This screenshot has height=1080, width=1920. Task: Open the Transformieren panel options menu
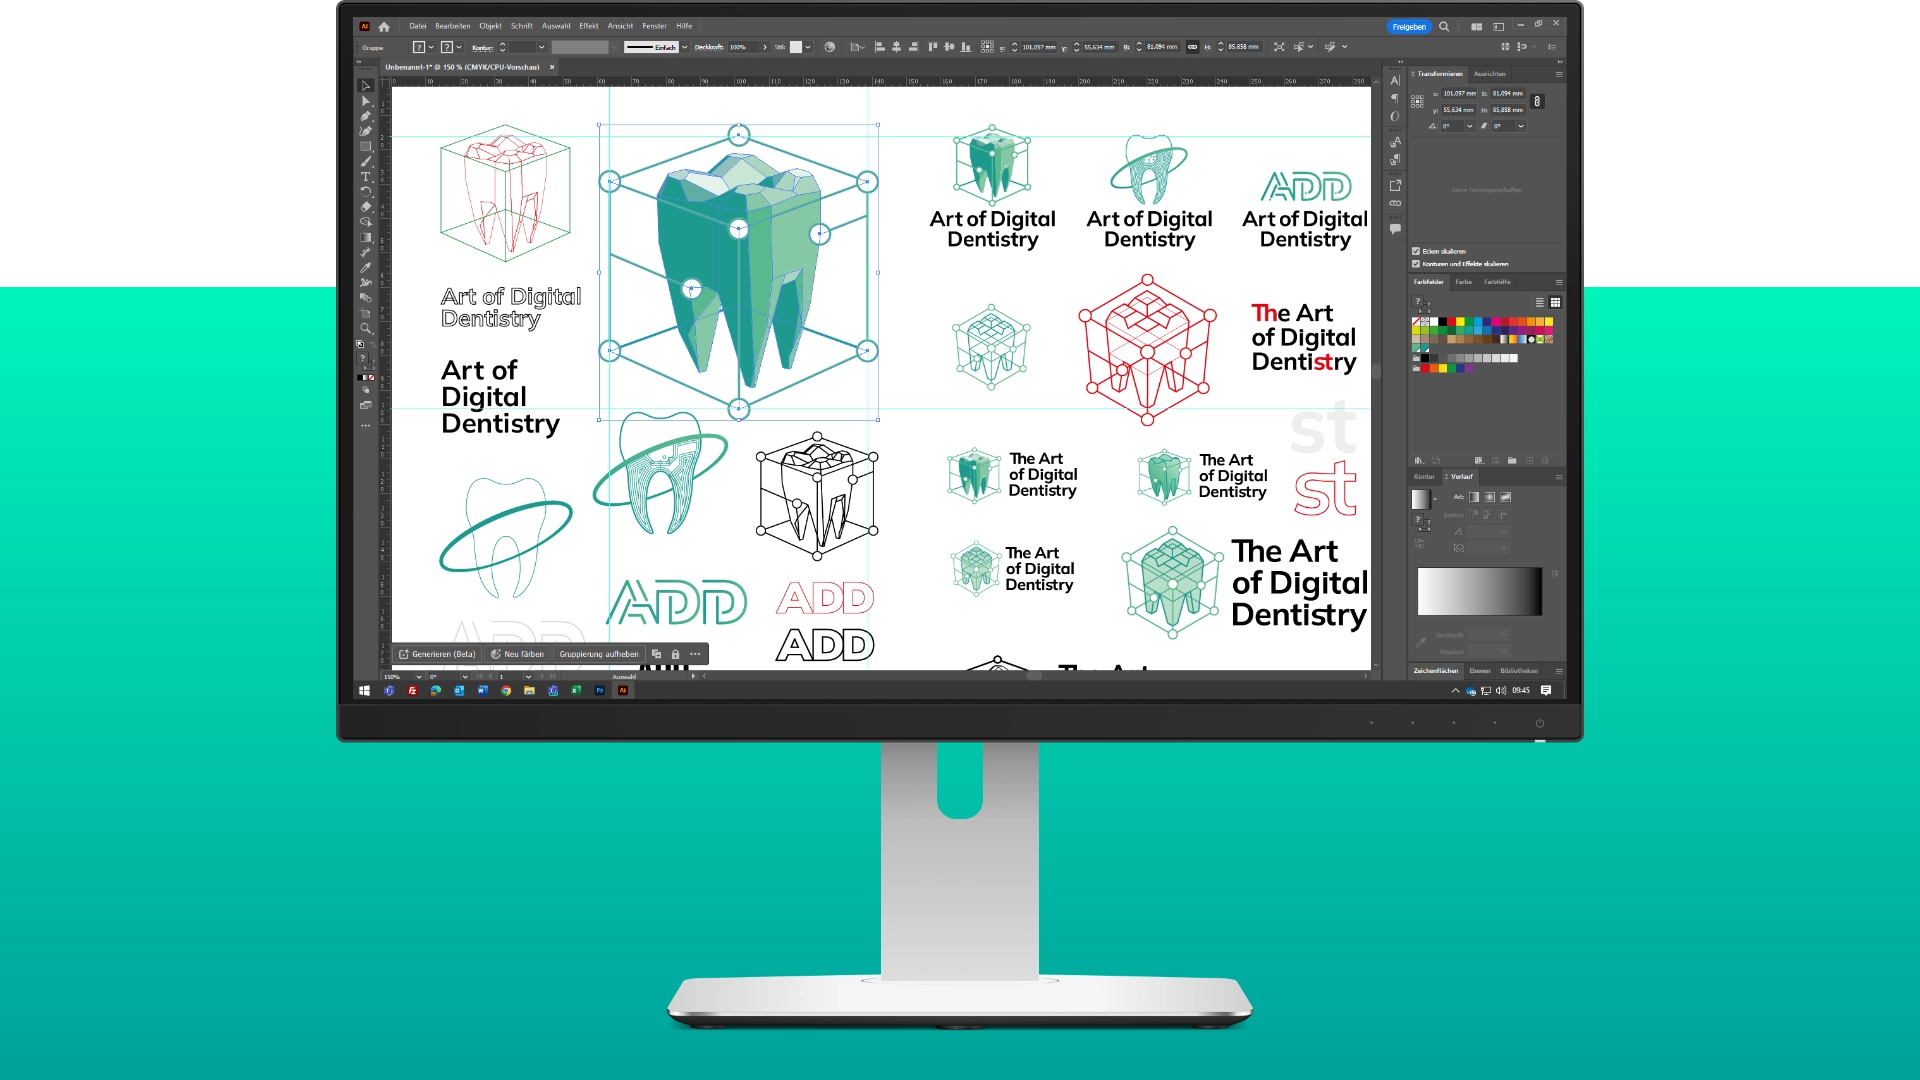point(1558,74)
